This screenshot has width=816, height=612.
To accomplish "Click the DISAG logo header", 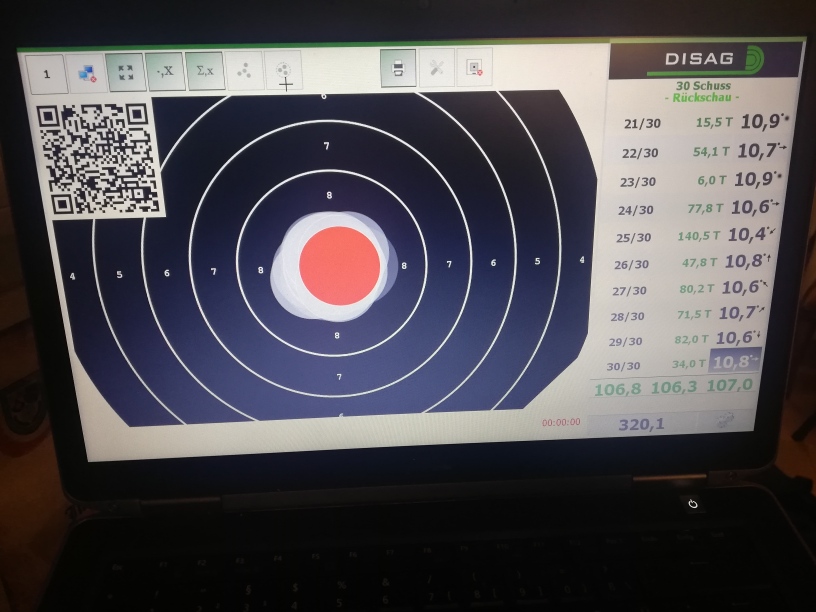I will pyautogui.click(x=706, y=59).
